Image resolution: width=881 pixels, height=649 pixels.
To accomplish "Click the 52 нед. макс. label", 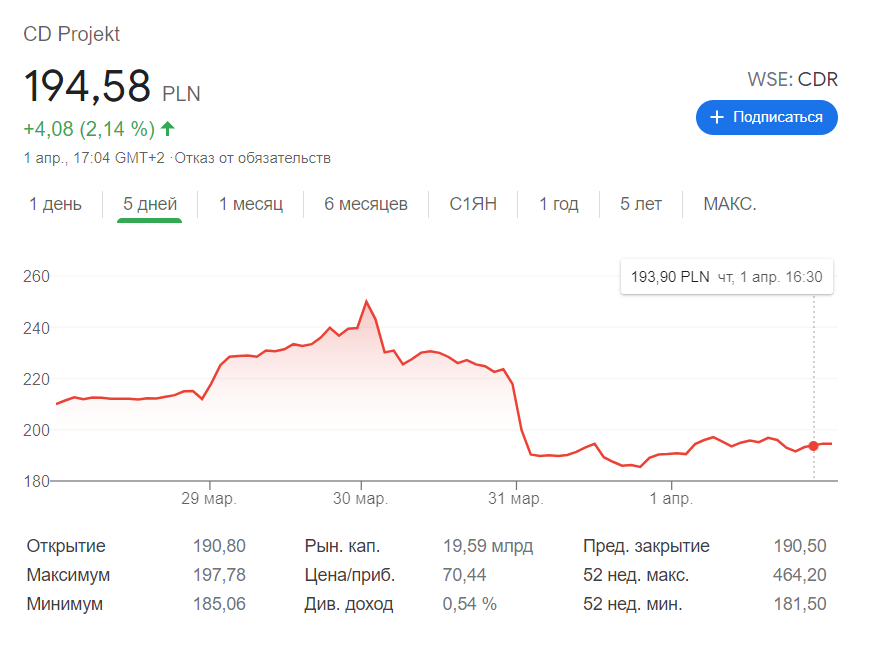I will 636,575.
